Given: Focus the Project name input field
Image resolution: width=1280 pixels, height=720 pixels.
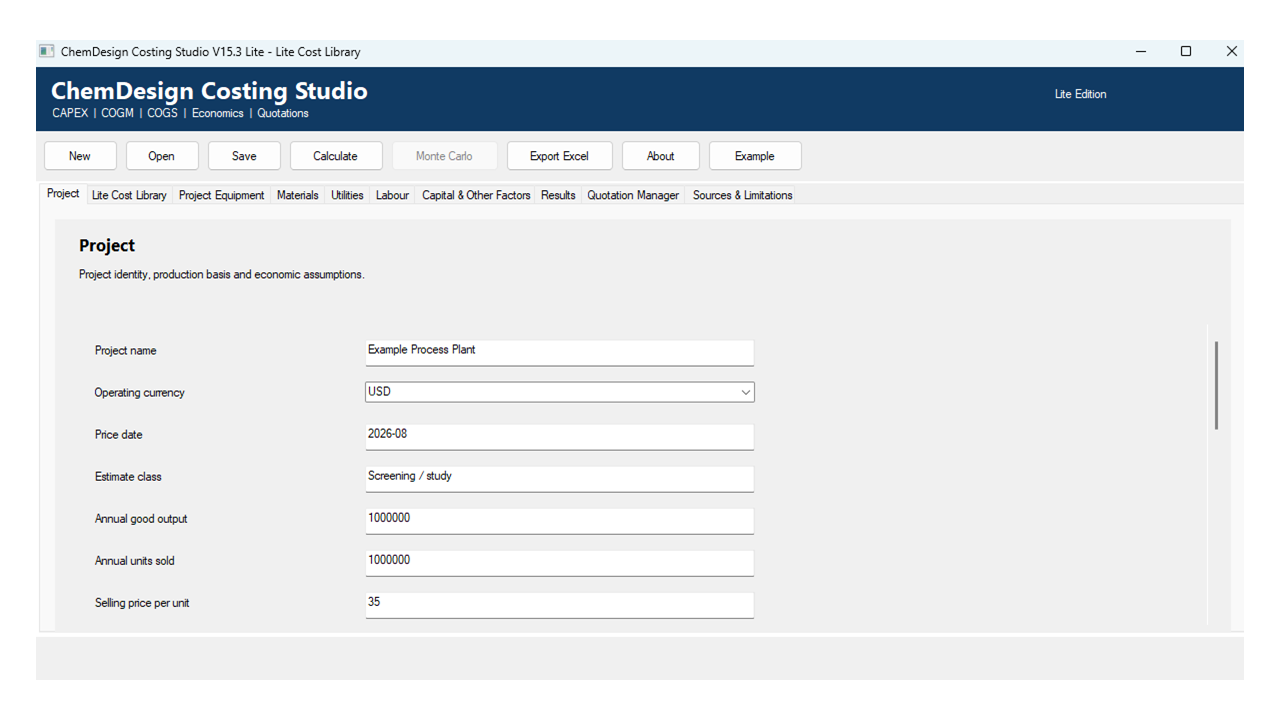Looking at the screenshot, I should (560, 351).
